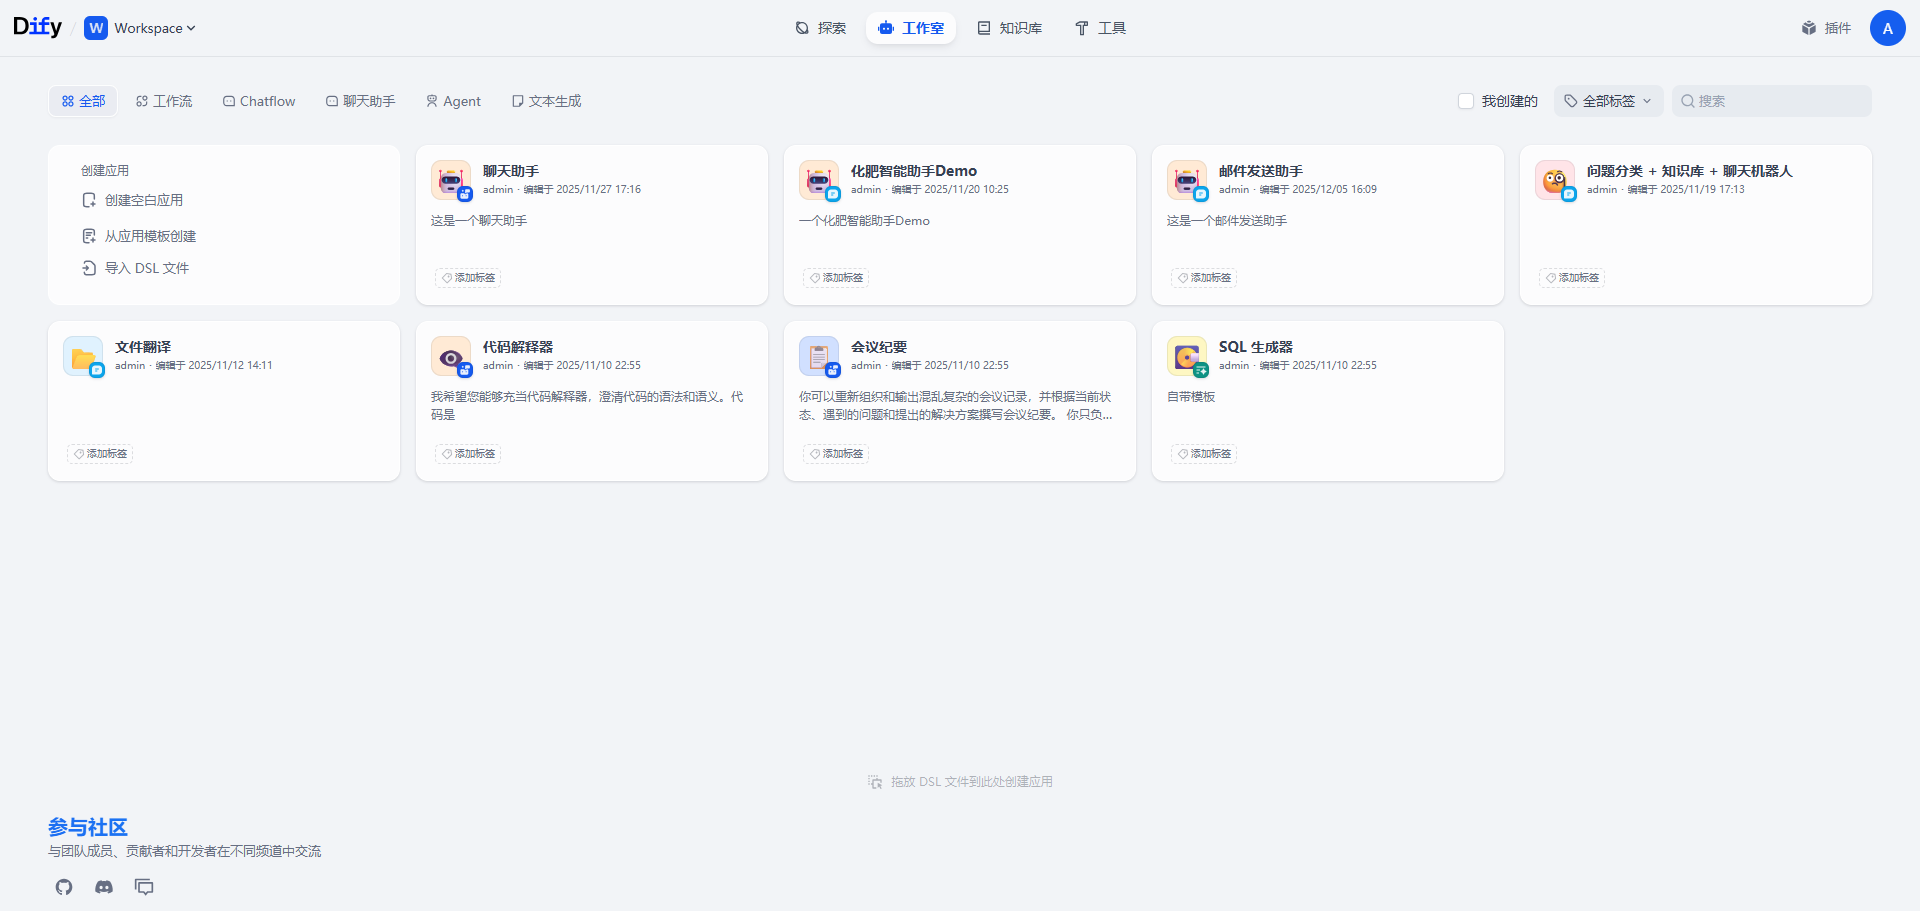Click the 化肥智能助手Demo title
1920x911 pixels.
click(914, 171)
